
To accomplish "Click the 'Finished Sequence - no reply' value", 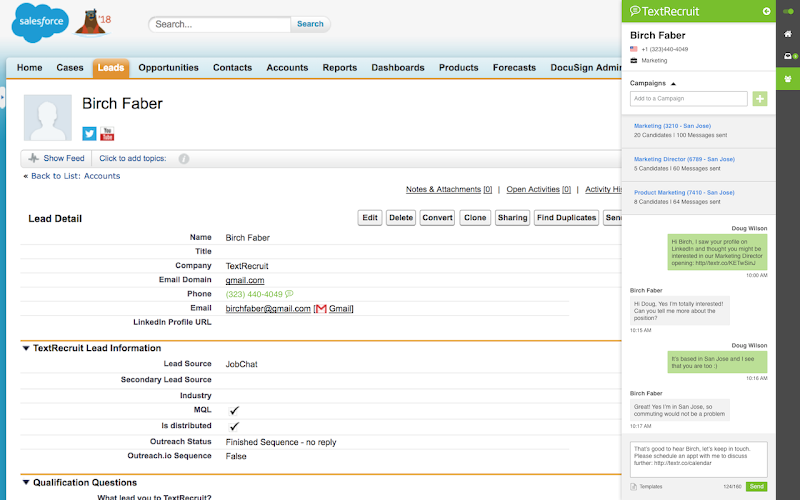I will (x=281, y=442).
